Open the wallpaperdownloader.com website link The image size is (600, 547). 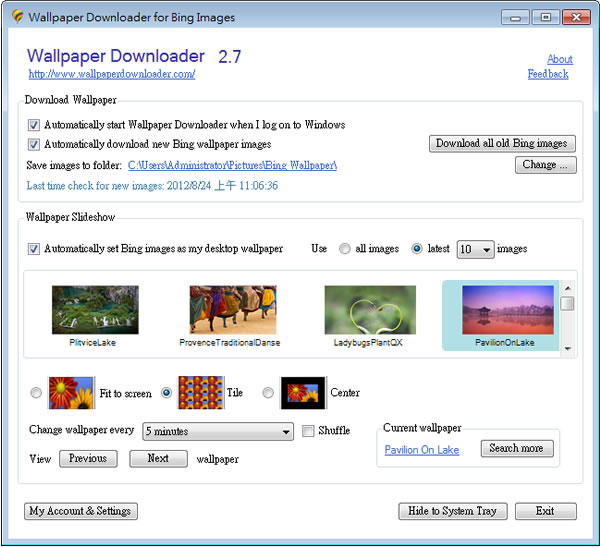(112, 74)
